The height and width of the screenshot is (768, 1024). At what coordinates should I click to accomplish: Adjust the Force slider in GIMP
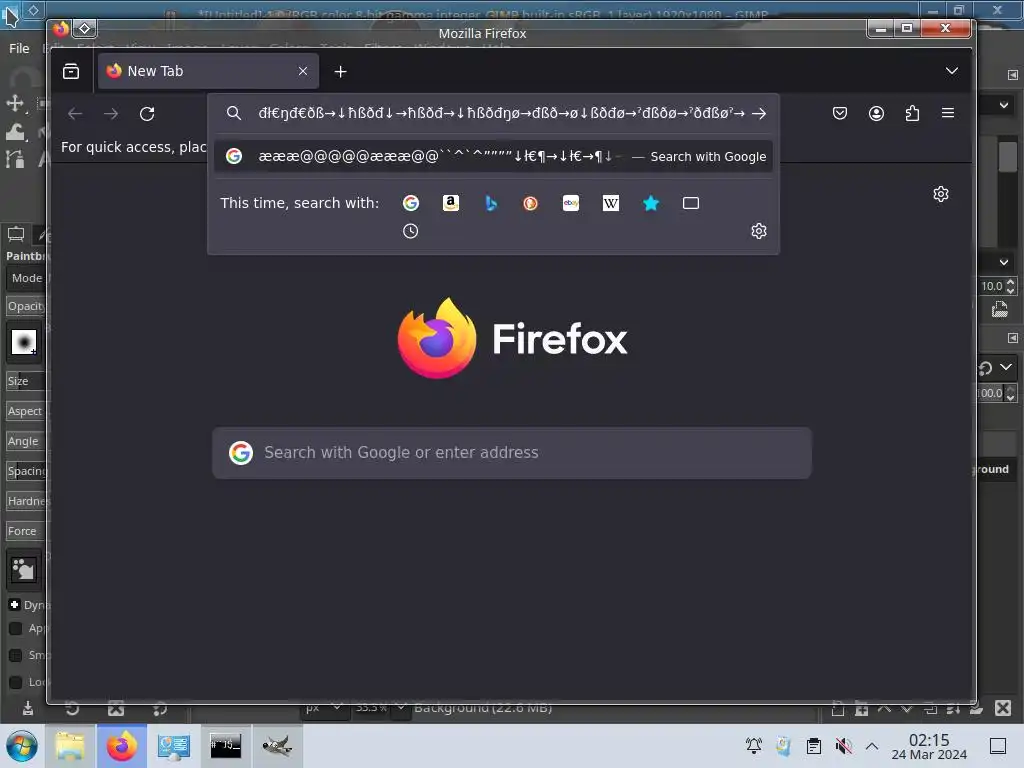tap(26, 531)
